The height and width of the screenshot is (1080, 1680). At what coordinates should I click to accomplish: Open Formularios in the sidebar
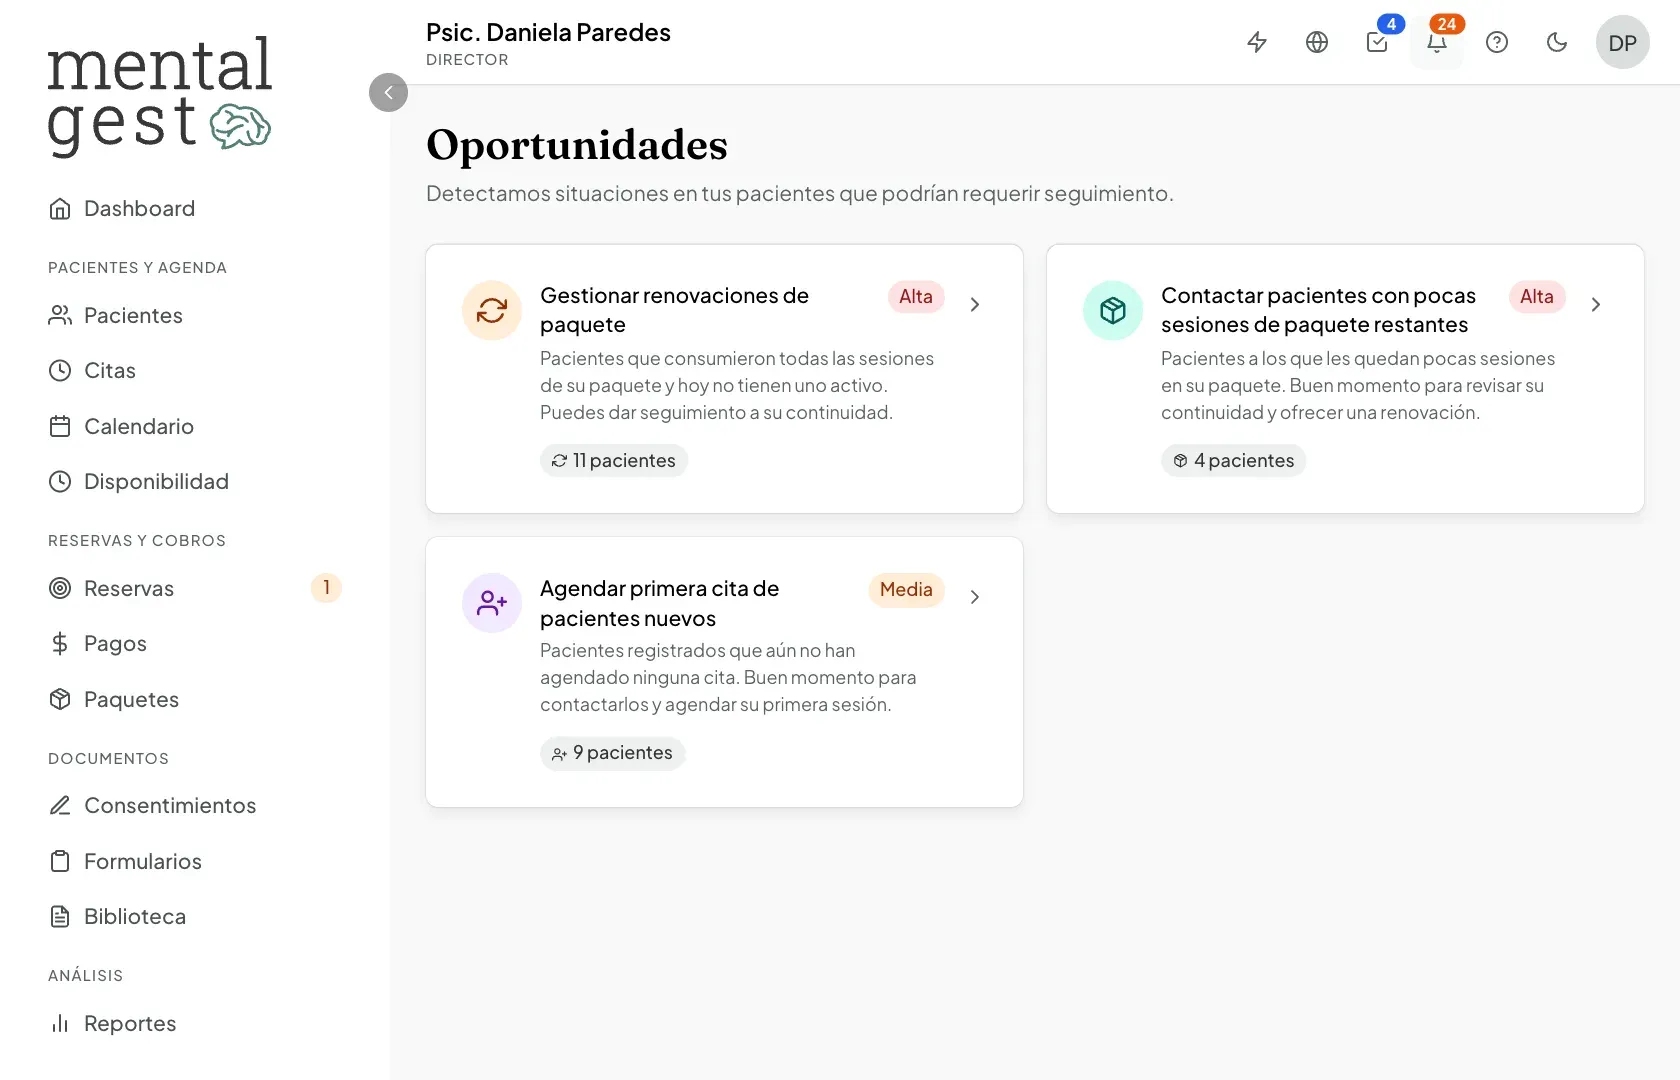coord(195,861)
